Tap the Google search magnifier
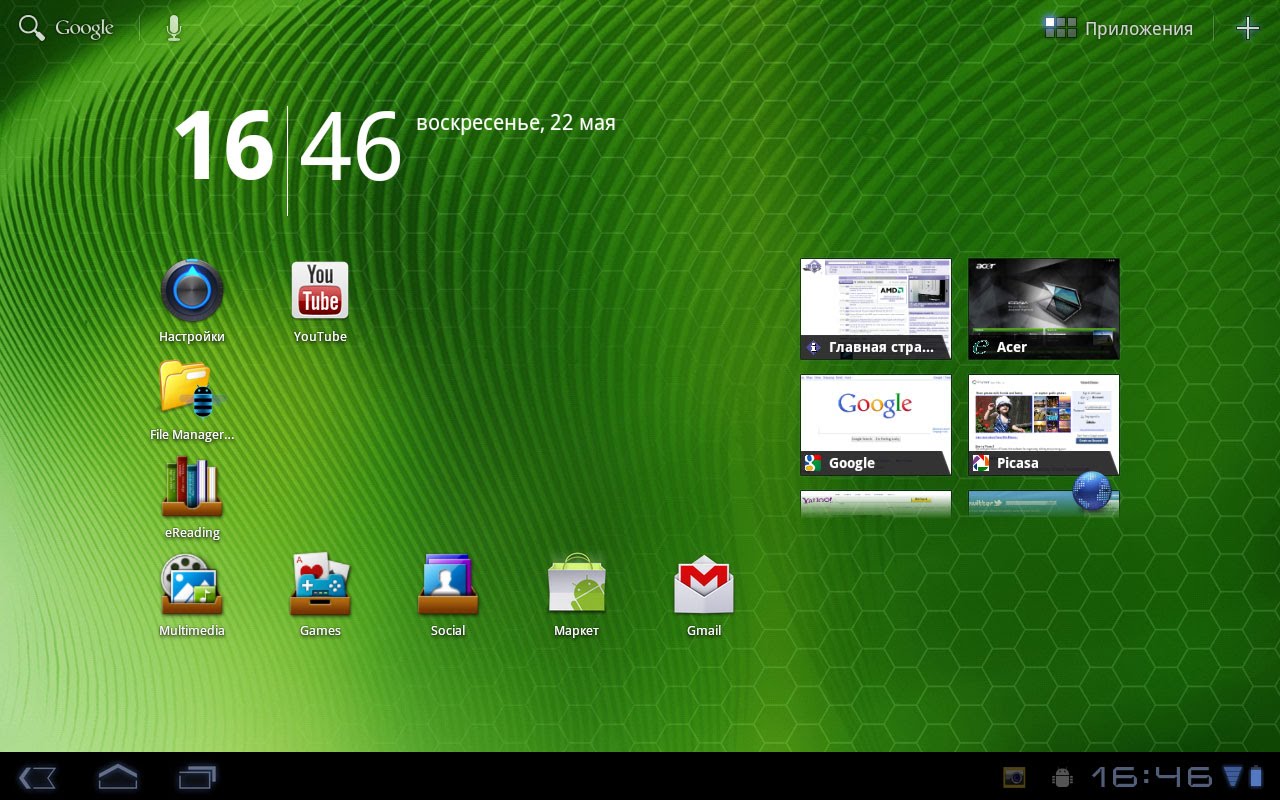Image resolution: width=1280 pixels, height=800 pixels. click(30, 27)
